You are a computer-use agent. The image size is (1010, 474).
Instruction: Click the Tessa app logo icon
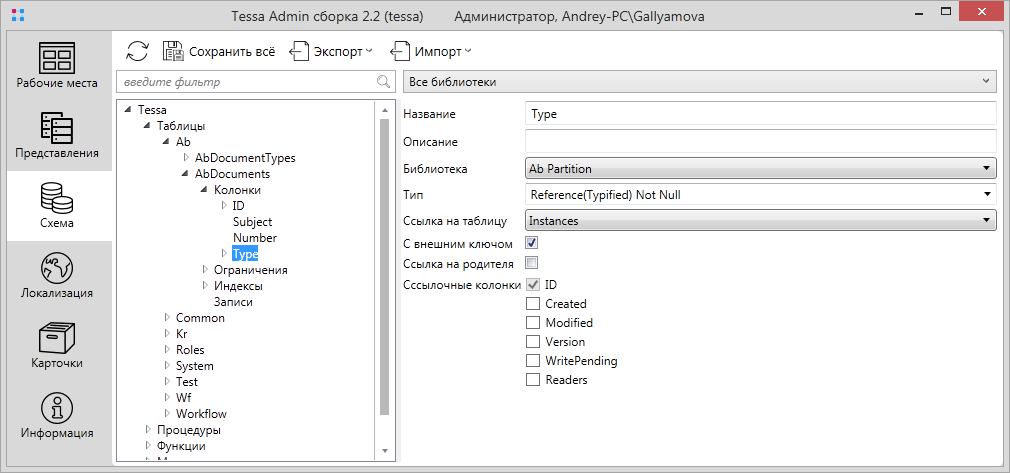coord(19,17)
